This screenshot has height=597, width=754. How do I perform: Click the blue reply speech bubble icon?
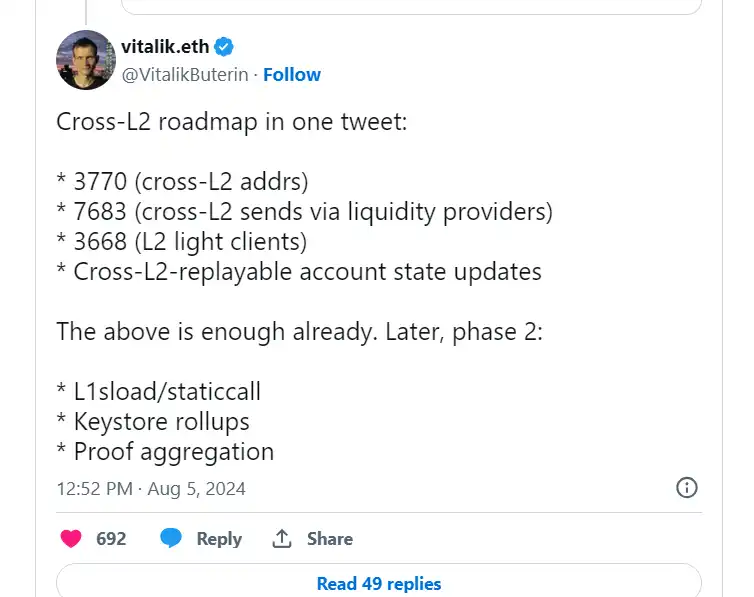click(x=172, y=538)
